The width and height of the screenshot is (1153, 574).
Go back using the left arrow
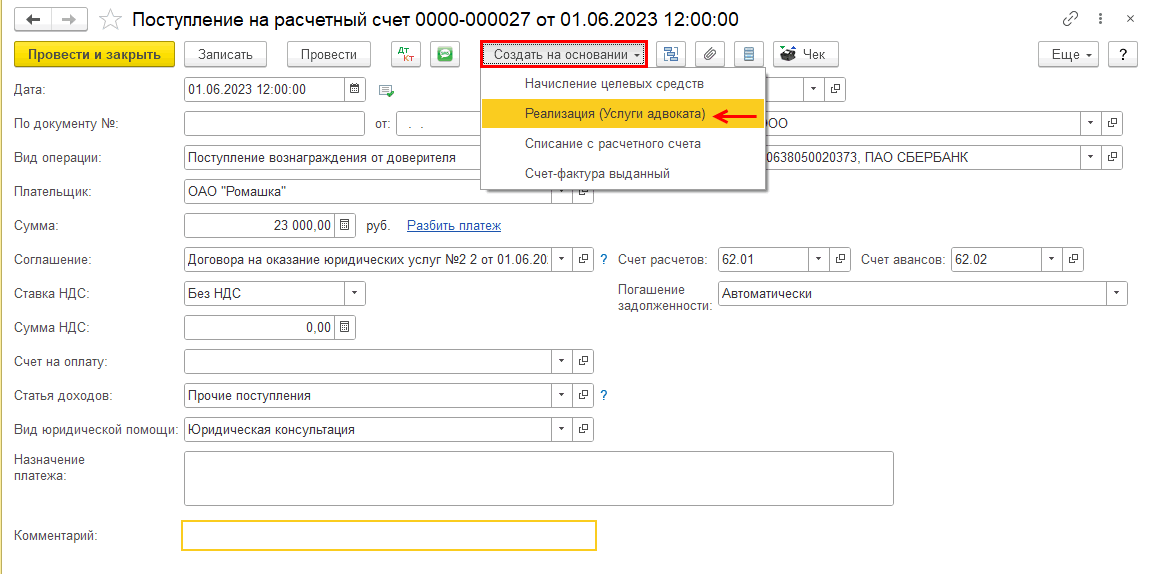coord(34,19)
